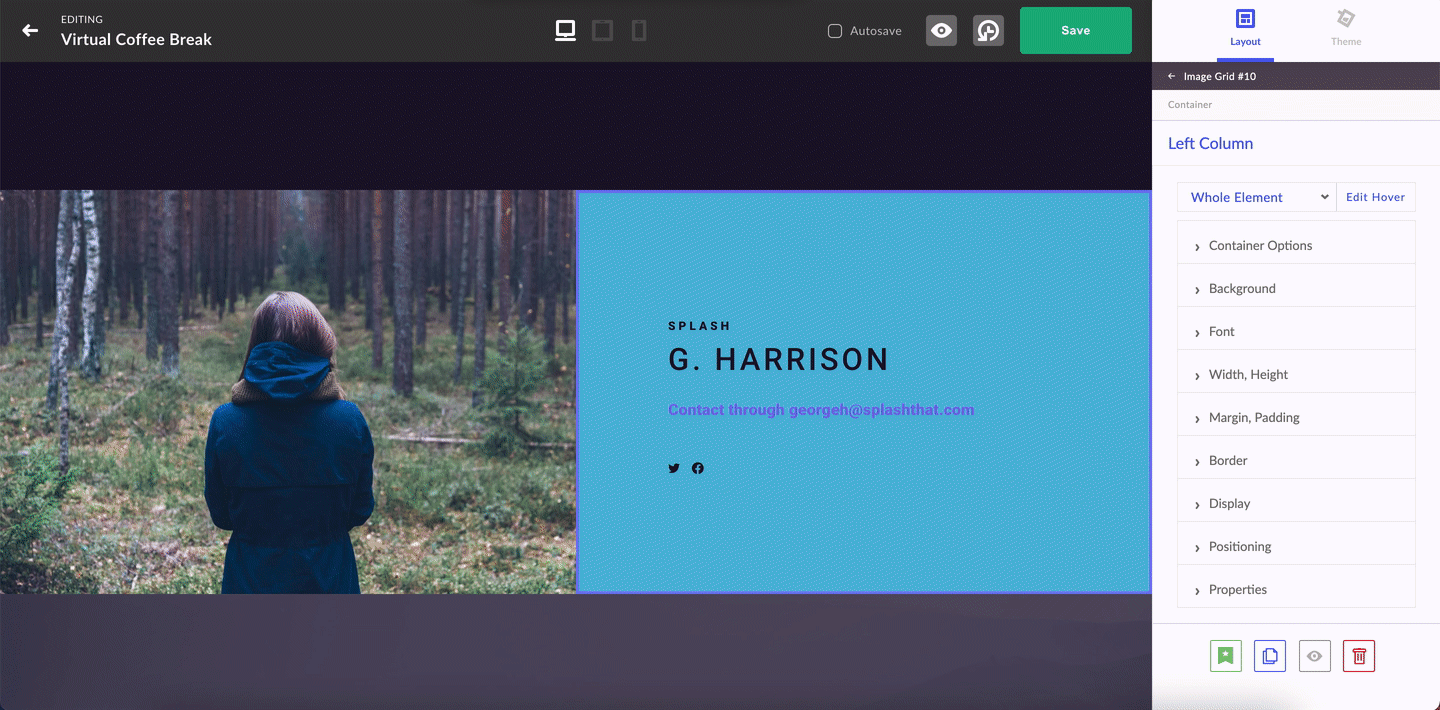The width and height of the screenshot is (1440, 710).
Task: Expand the Width, Height section
Action: 1297,374
